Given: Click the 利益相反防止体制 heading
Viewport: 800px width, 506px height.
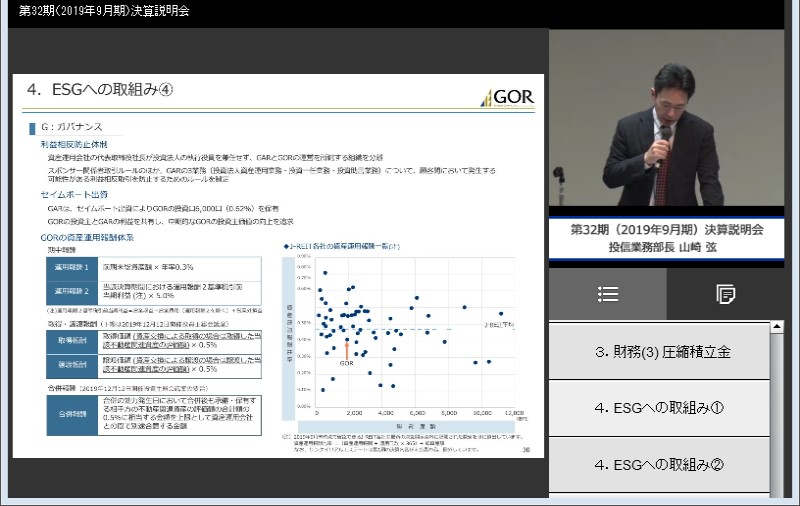Looking at the screenshot, I should coord(74,145).
